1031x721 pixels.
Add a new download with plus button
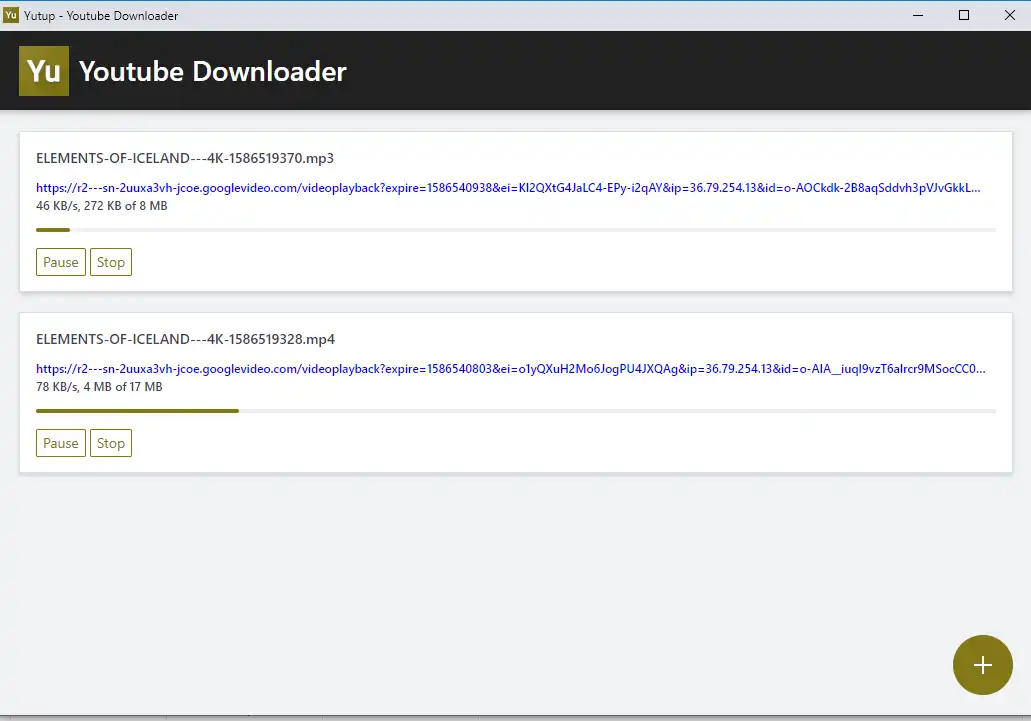[x=982, y=664]
